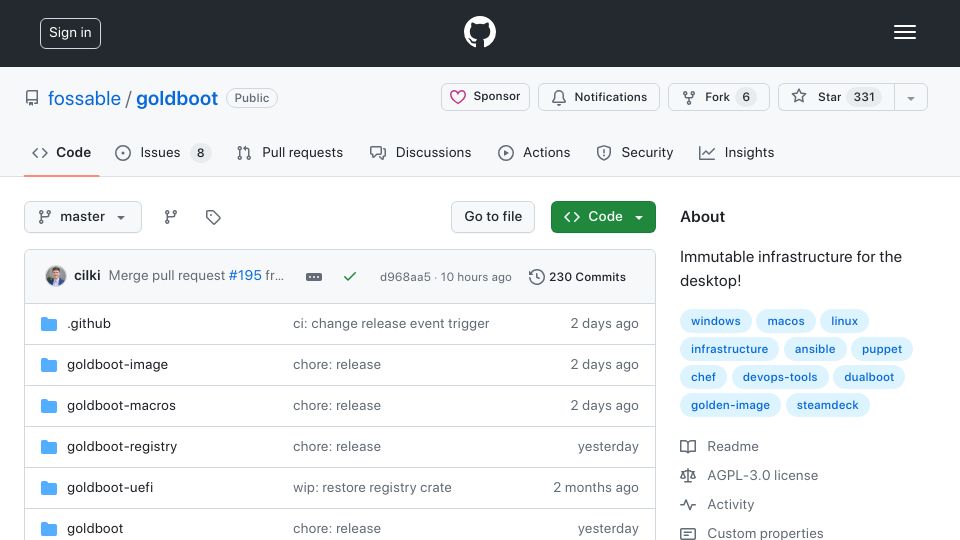Select the steamdeck topic tag

pyautogui.click(x=827, y=405)
